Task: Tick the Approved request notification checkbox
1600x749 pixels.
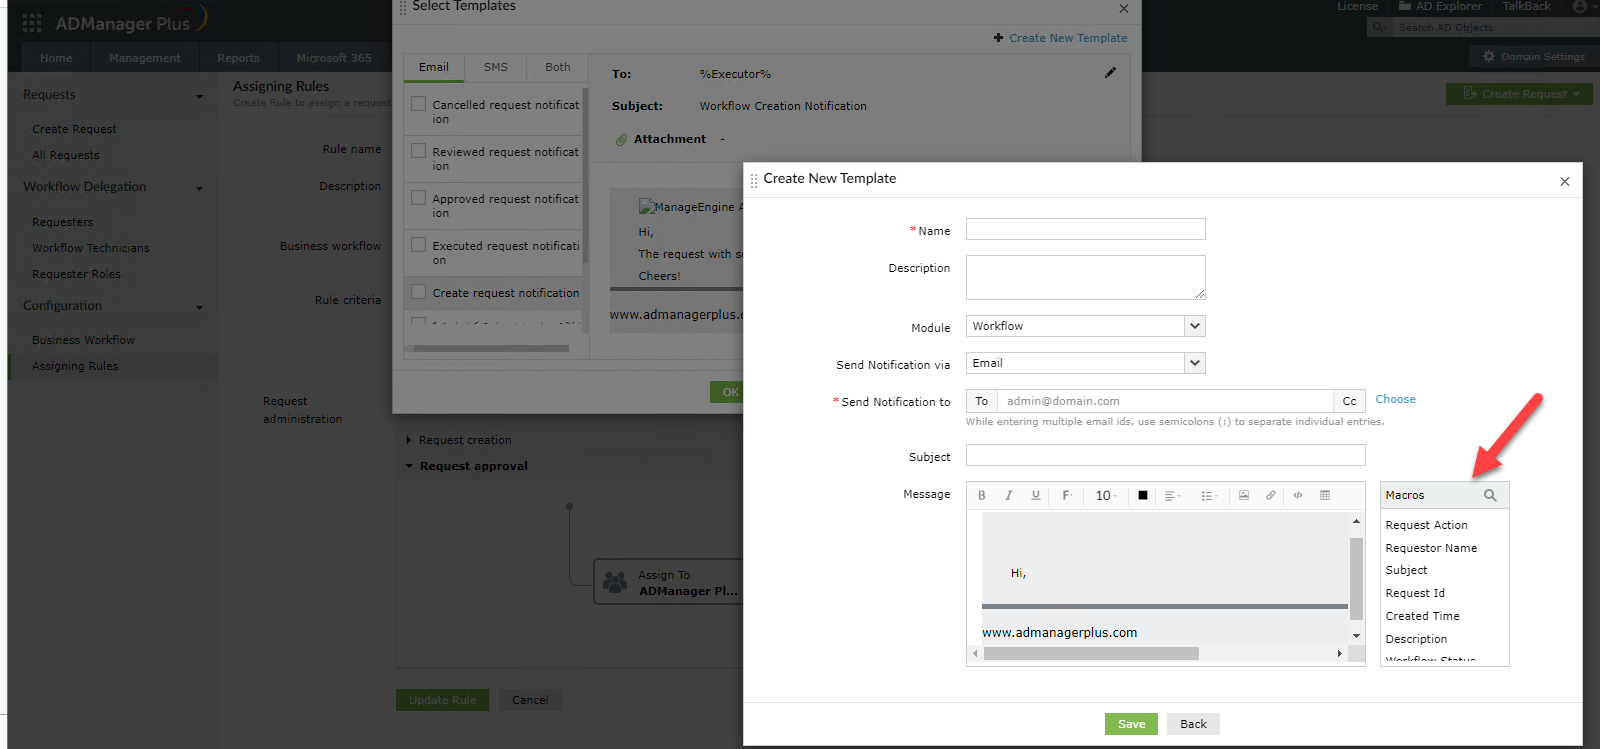Action: click(419, 198)
